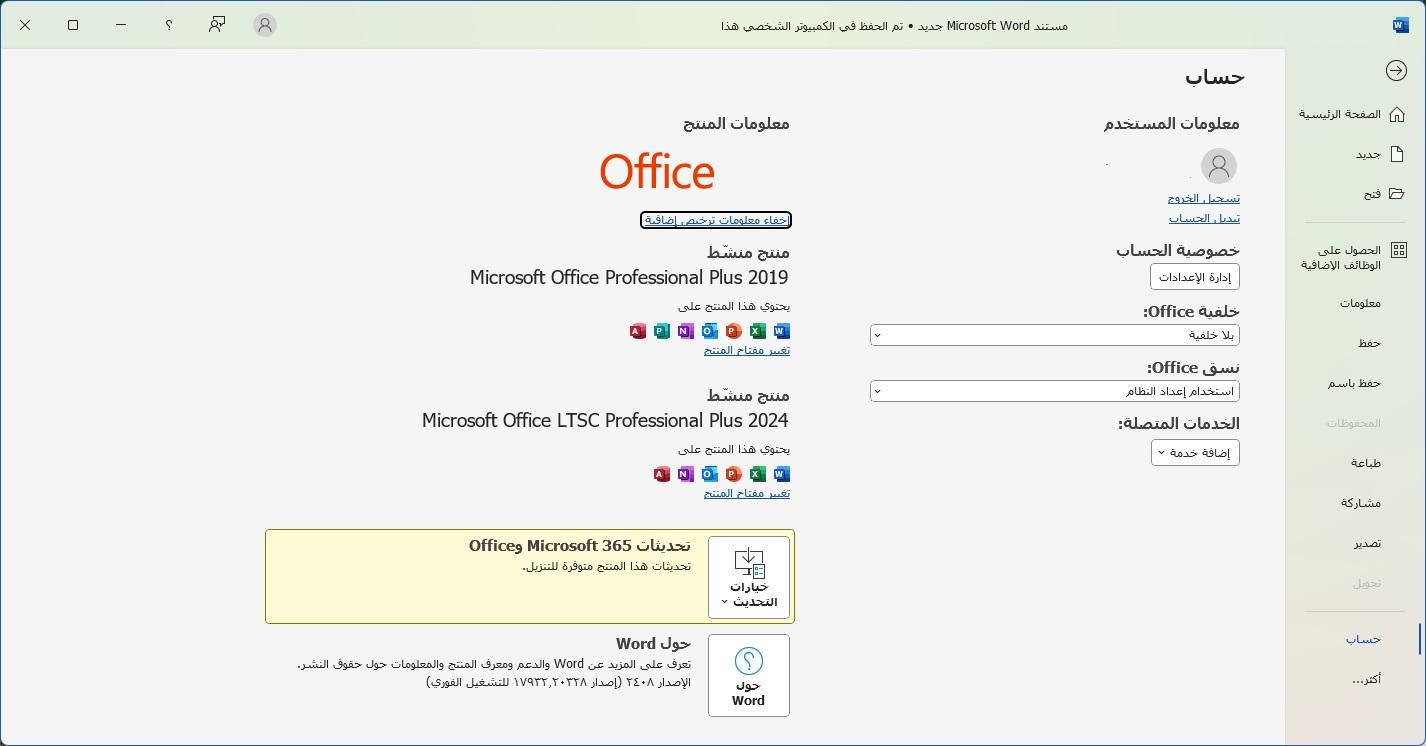
Task: Click Excel icon under Office 2019 product
Action: pyautogui.click(x=757, y=331)
